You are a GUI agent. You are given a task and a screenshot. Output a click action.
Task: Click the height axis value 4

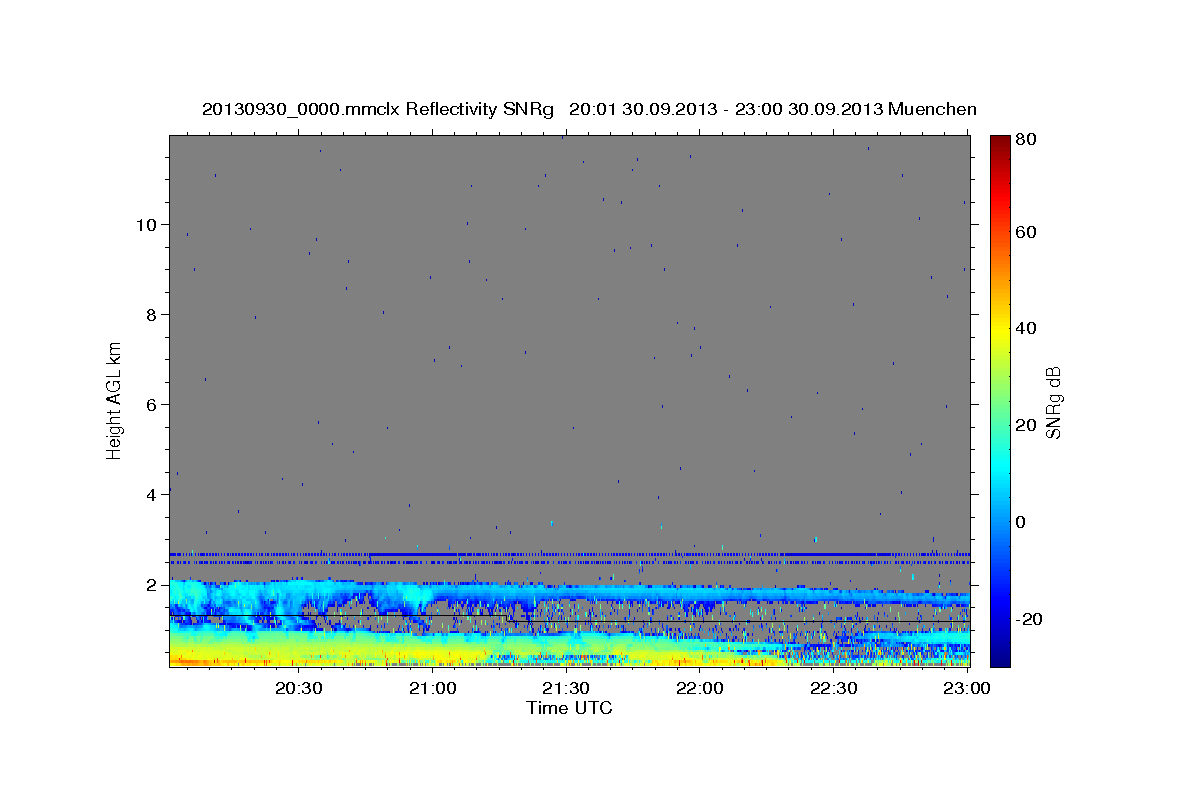point(153,494)
